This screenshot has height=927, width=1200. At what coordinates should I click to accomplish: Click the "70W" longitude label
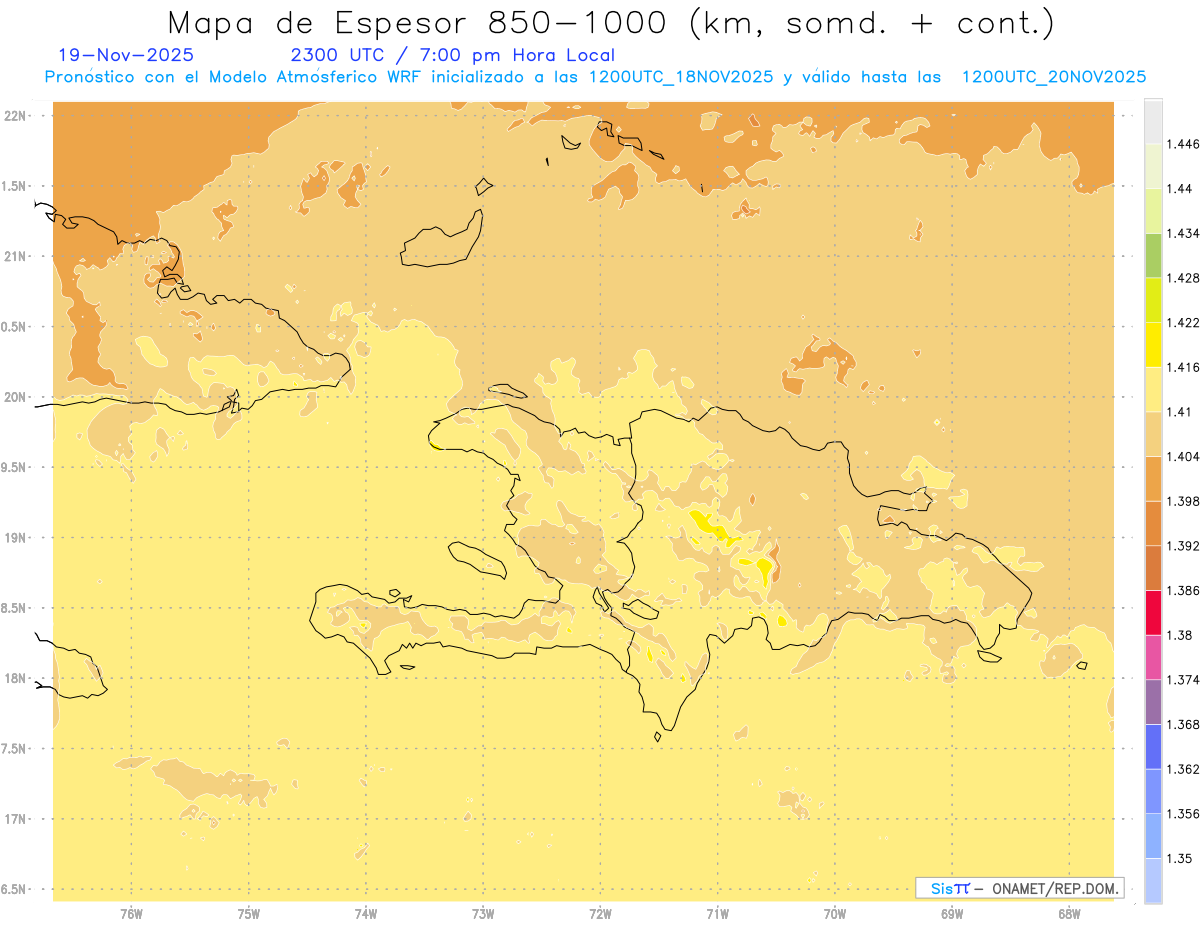(834, 914)
